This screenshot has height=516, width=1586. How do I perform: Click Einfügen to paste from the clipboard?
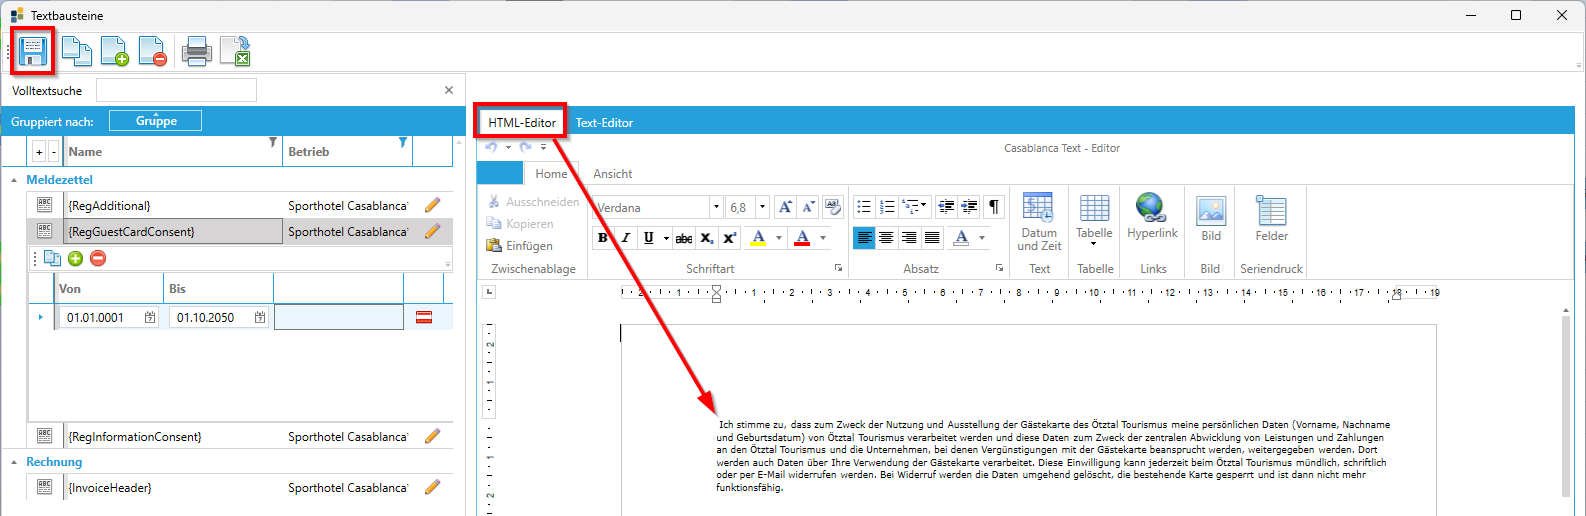[519, 245]
